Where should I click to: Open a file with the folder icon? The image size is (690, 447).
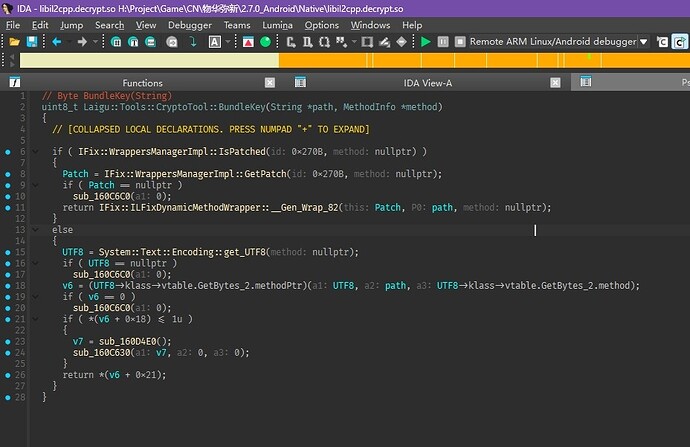coord(15,42)
